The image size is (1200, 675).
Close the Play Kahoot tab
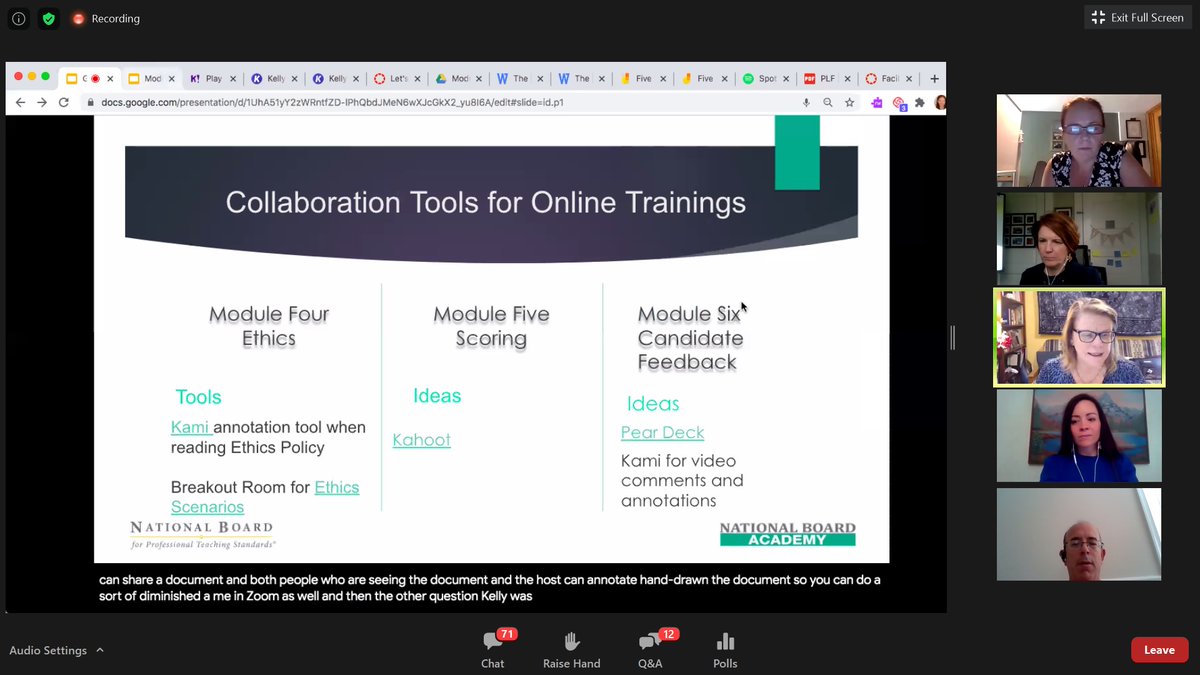coord(234,78)
